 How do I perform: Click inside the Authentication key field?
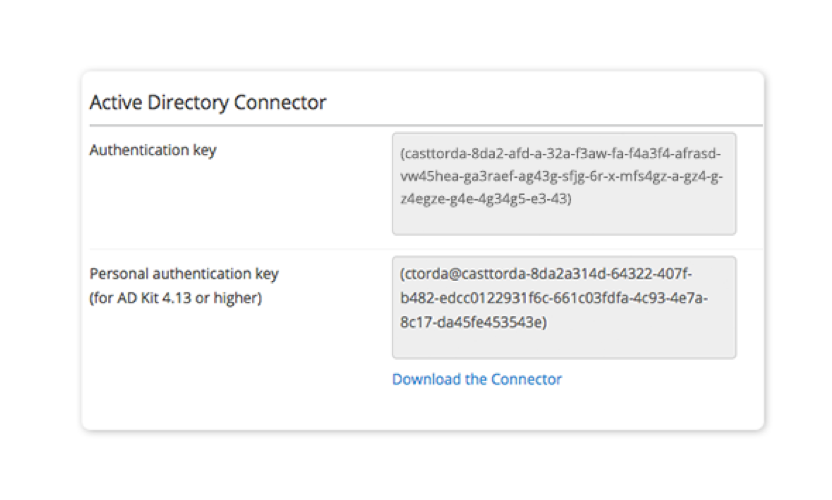click(563, 184)
